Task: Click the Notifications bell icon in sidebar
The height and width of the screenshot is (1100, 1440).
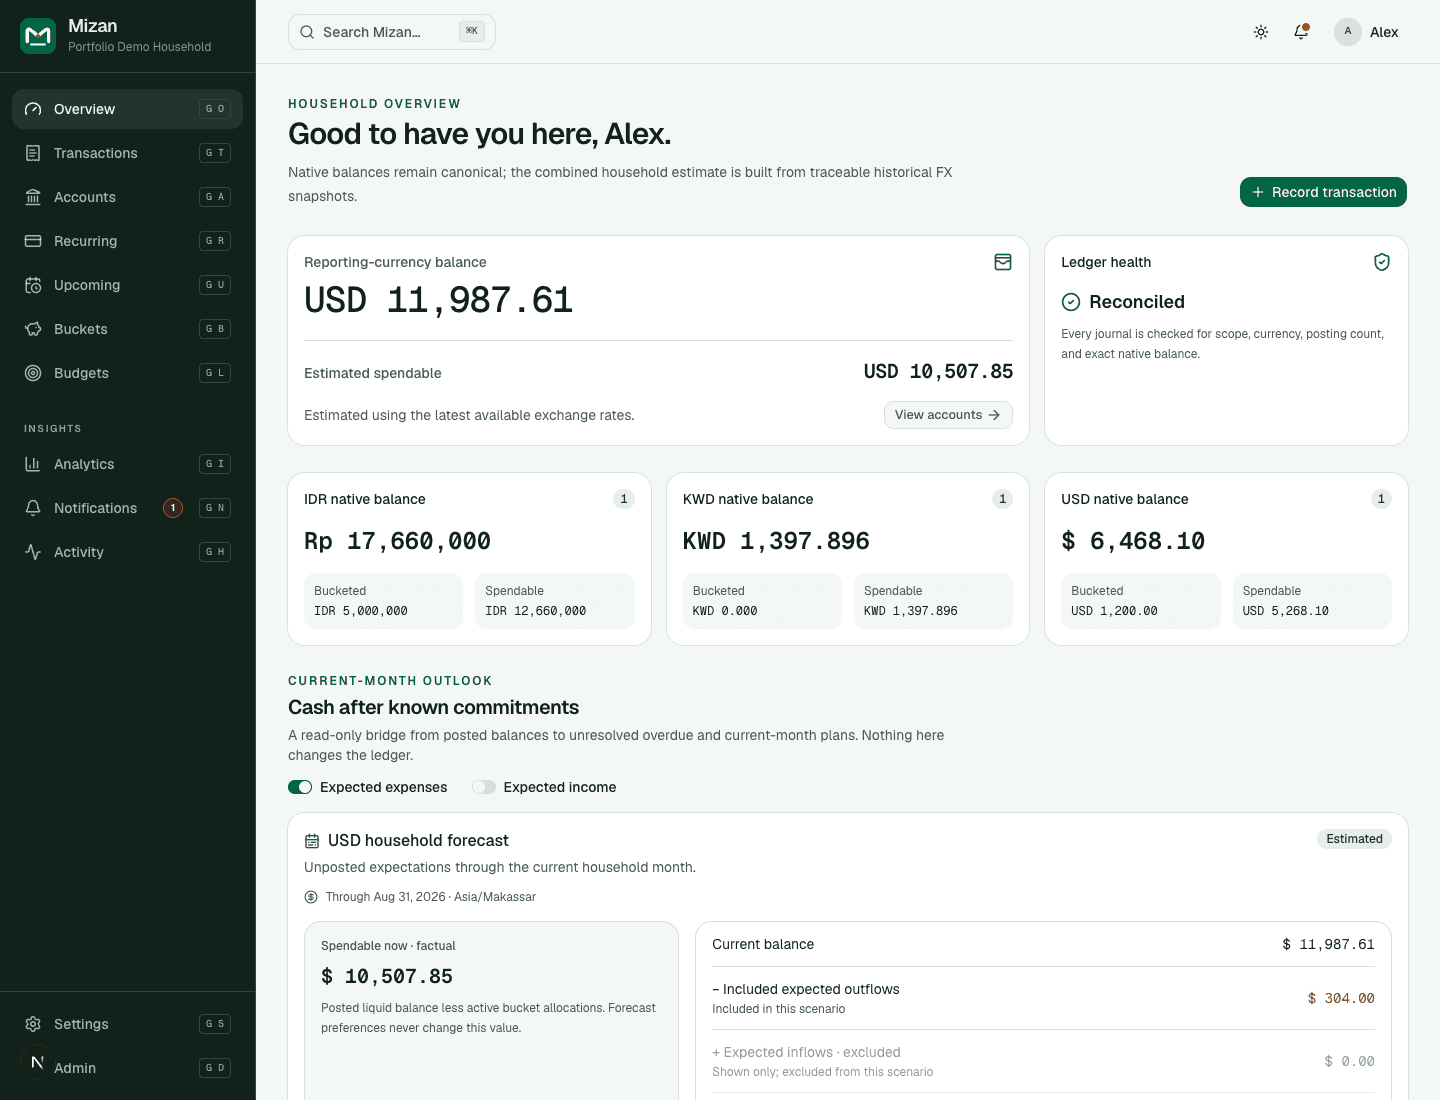Action: pos(33,508)
